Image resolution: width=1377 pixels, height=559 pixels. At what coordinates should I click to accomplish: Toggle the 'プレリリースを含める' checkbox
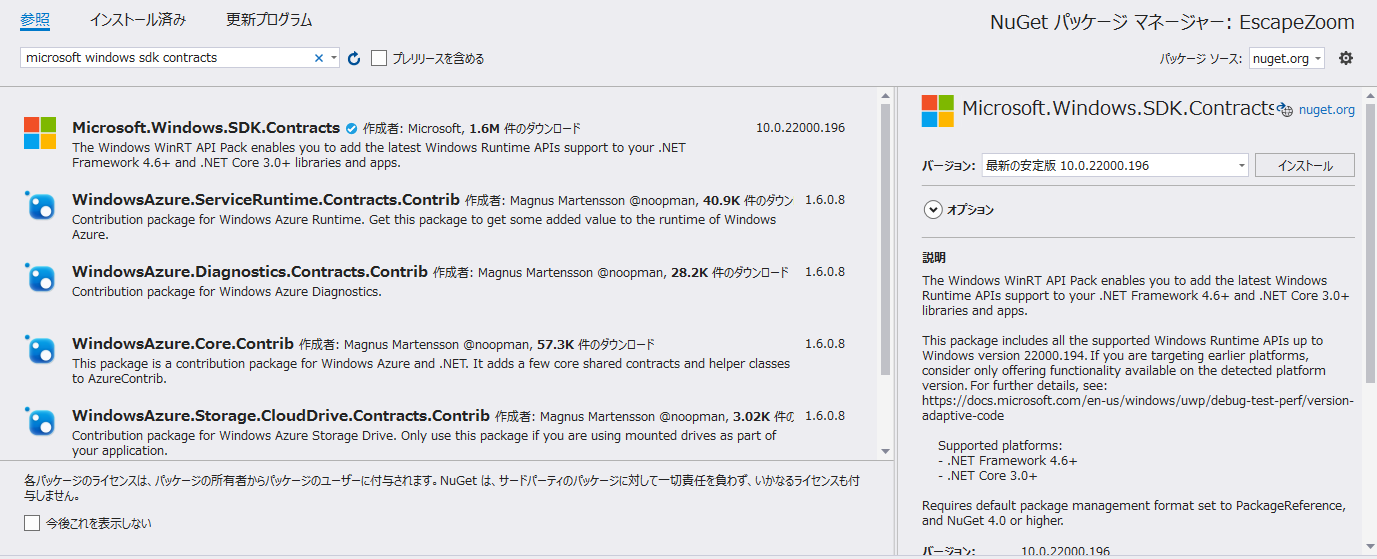point(379,58)
